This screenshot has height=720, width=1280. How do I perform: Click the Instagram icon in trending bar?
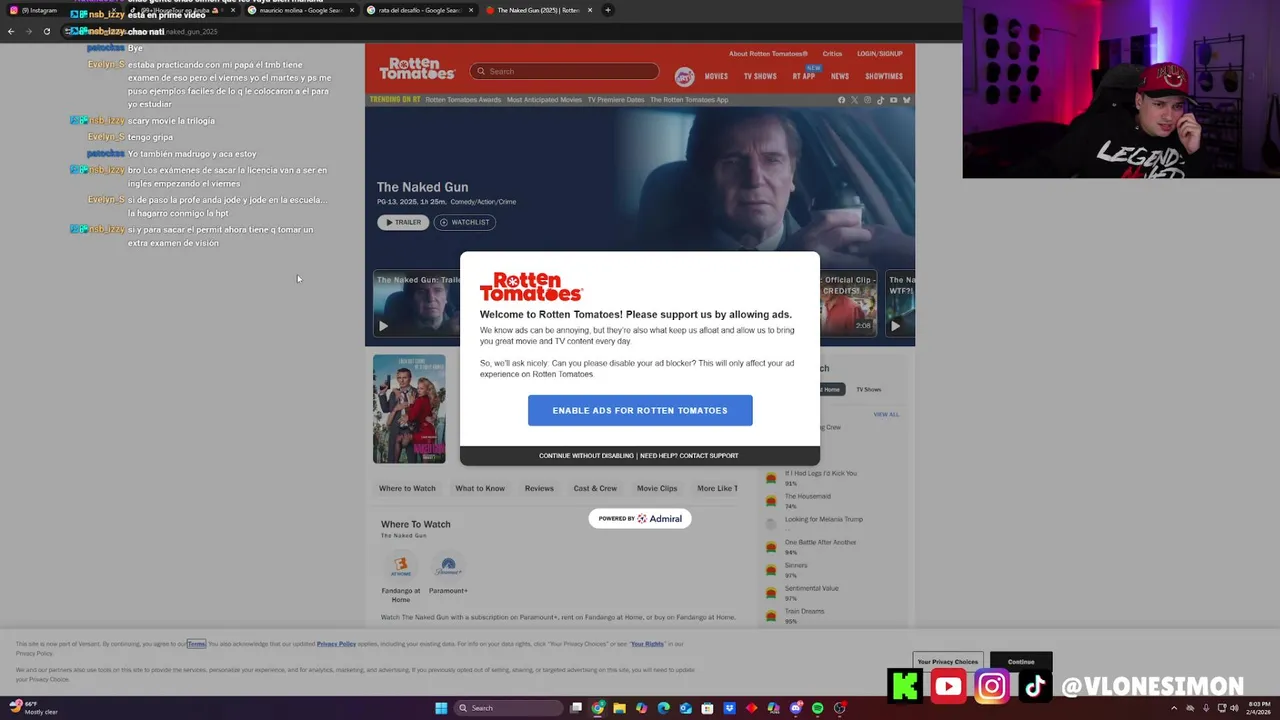867,100
